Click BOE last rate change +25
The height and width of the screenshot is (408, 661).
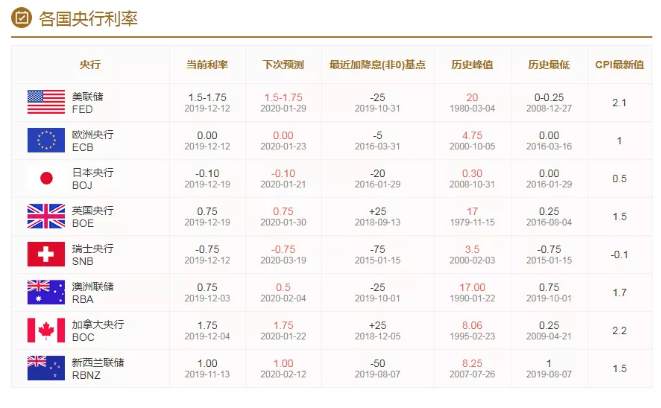pyautogui.click(x=377, y=211)
